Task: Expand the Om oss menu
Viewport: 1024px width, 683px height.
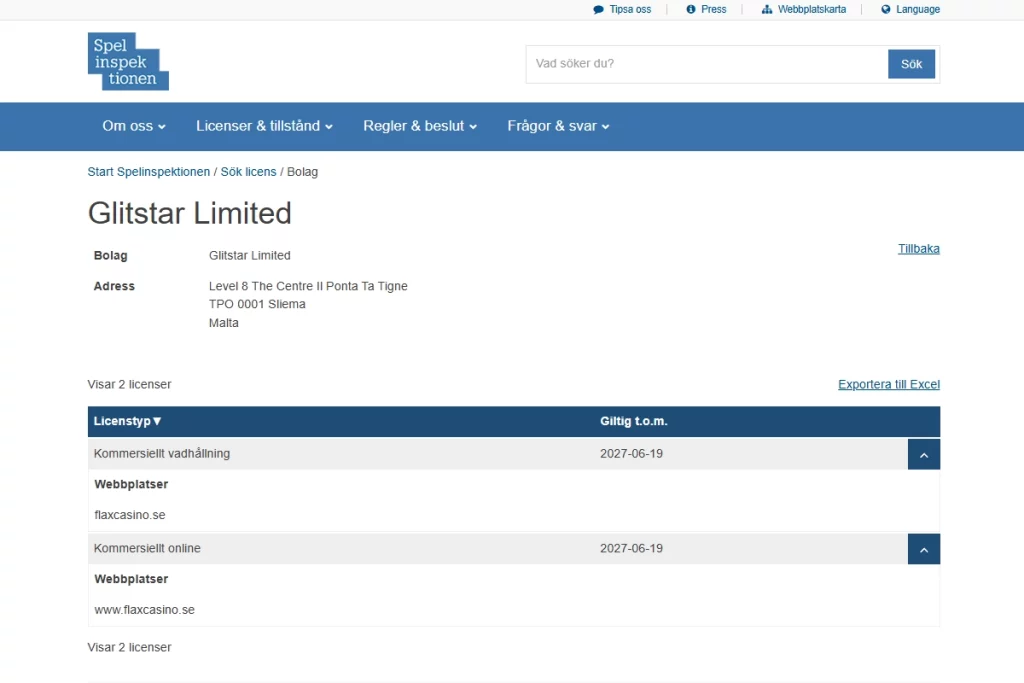Action: point(134,126)
